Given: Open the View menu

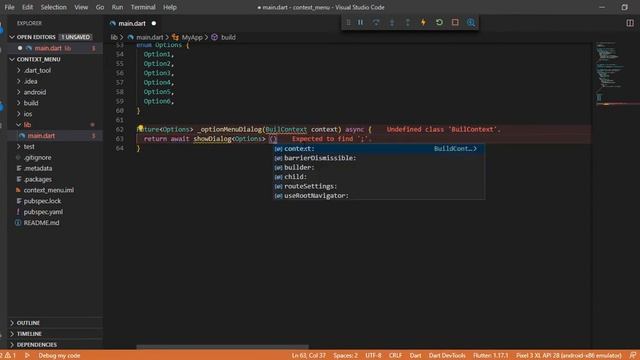Looking at the screenshot, I should [81, 7].
